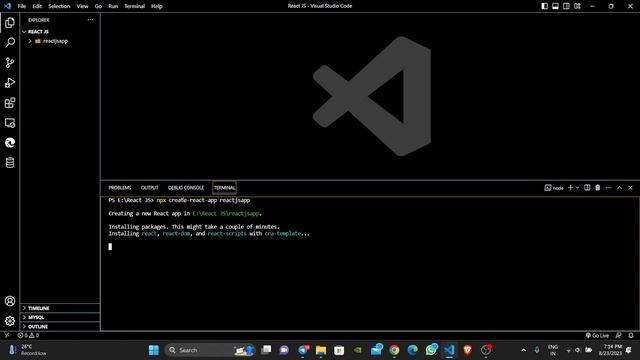Toggle bottom panel layout button
Image resolution: width=640 pixels, height=360 pixels.
click(556, 6)
